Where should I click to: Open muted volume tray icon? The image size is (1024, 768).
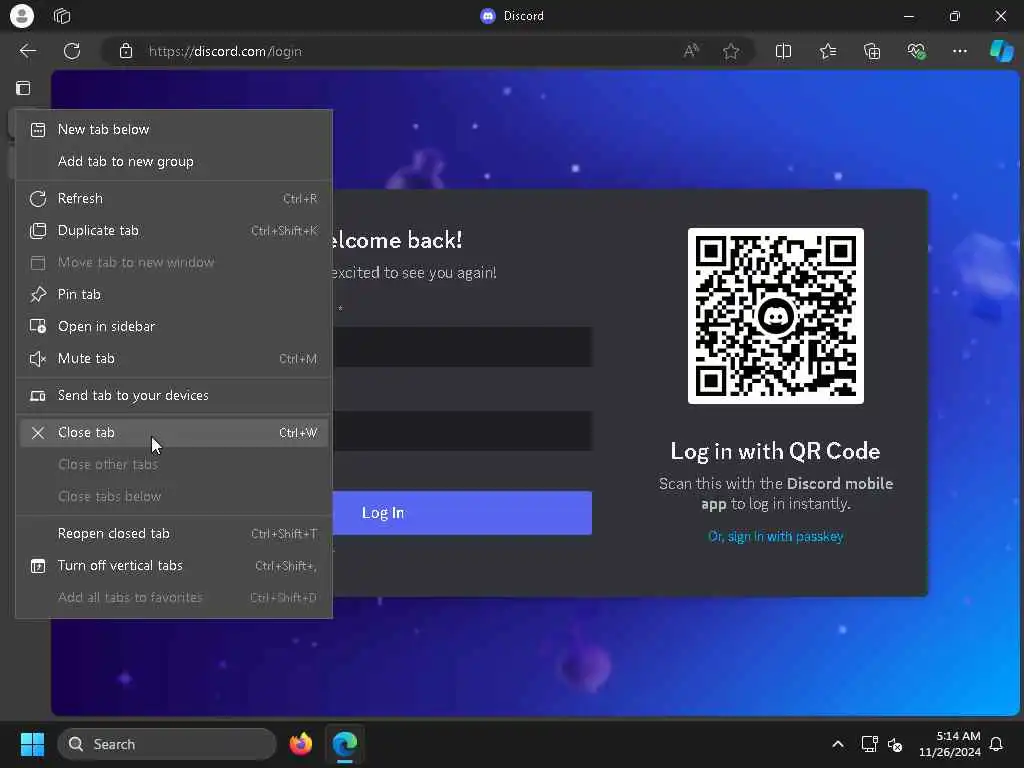pyautogui.click(x=895, y=744)
